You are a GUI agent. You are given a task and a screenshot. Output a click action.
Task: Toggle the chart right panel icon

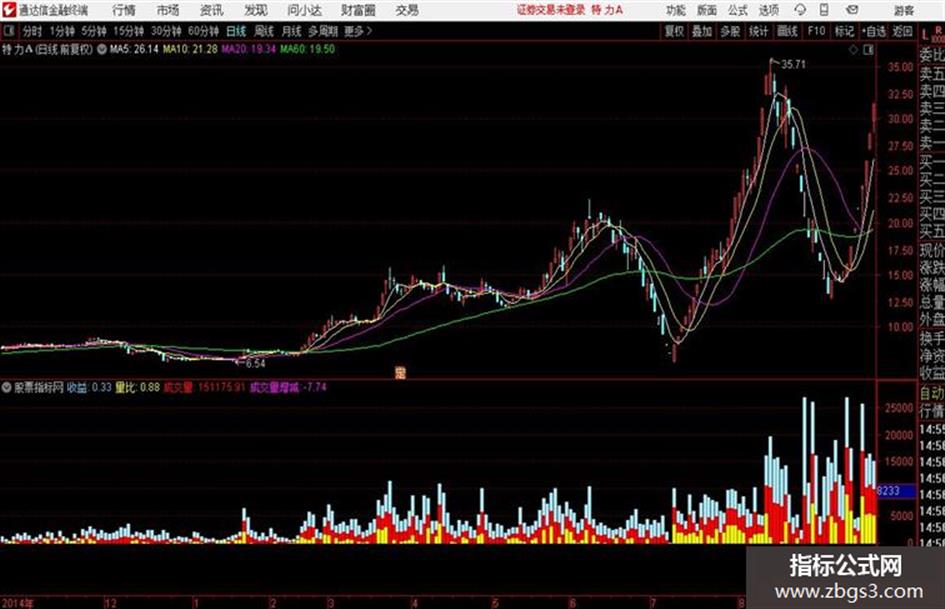tap(868, 50)
